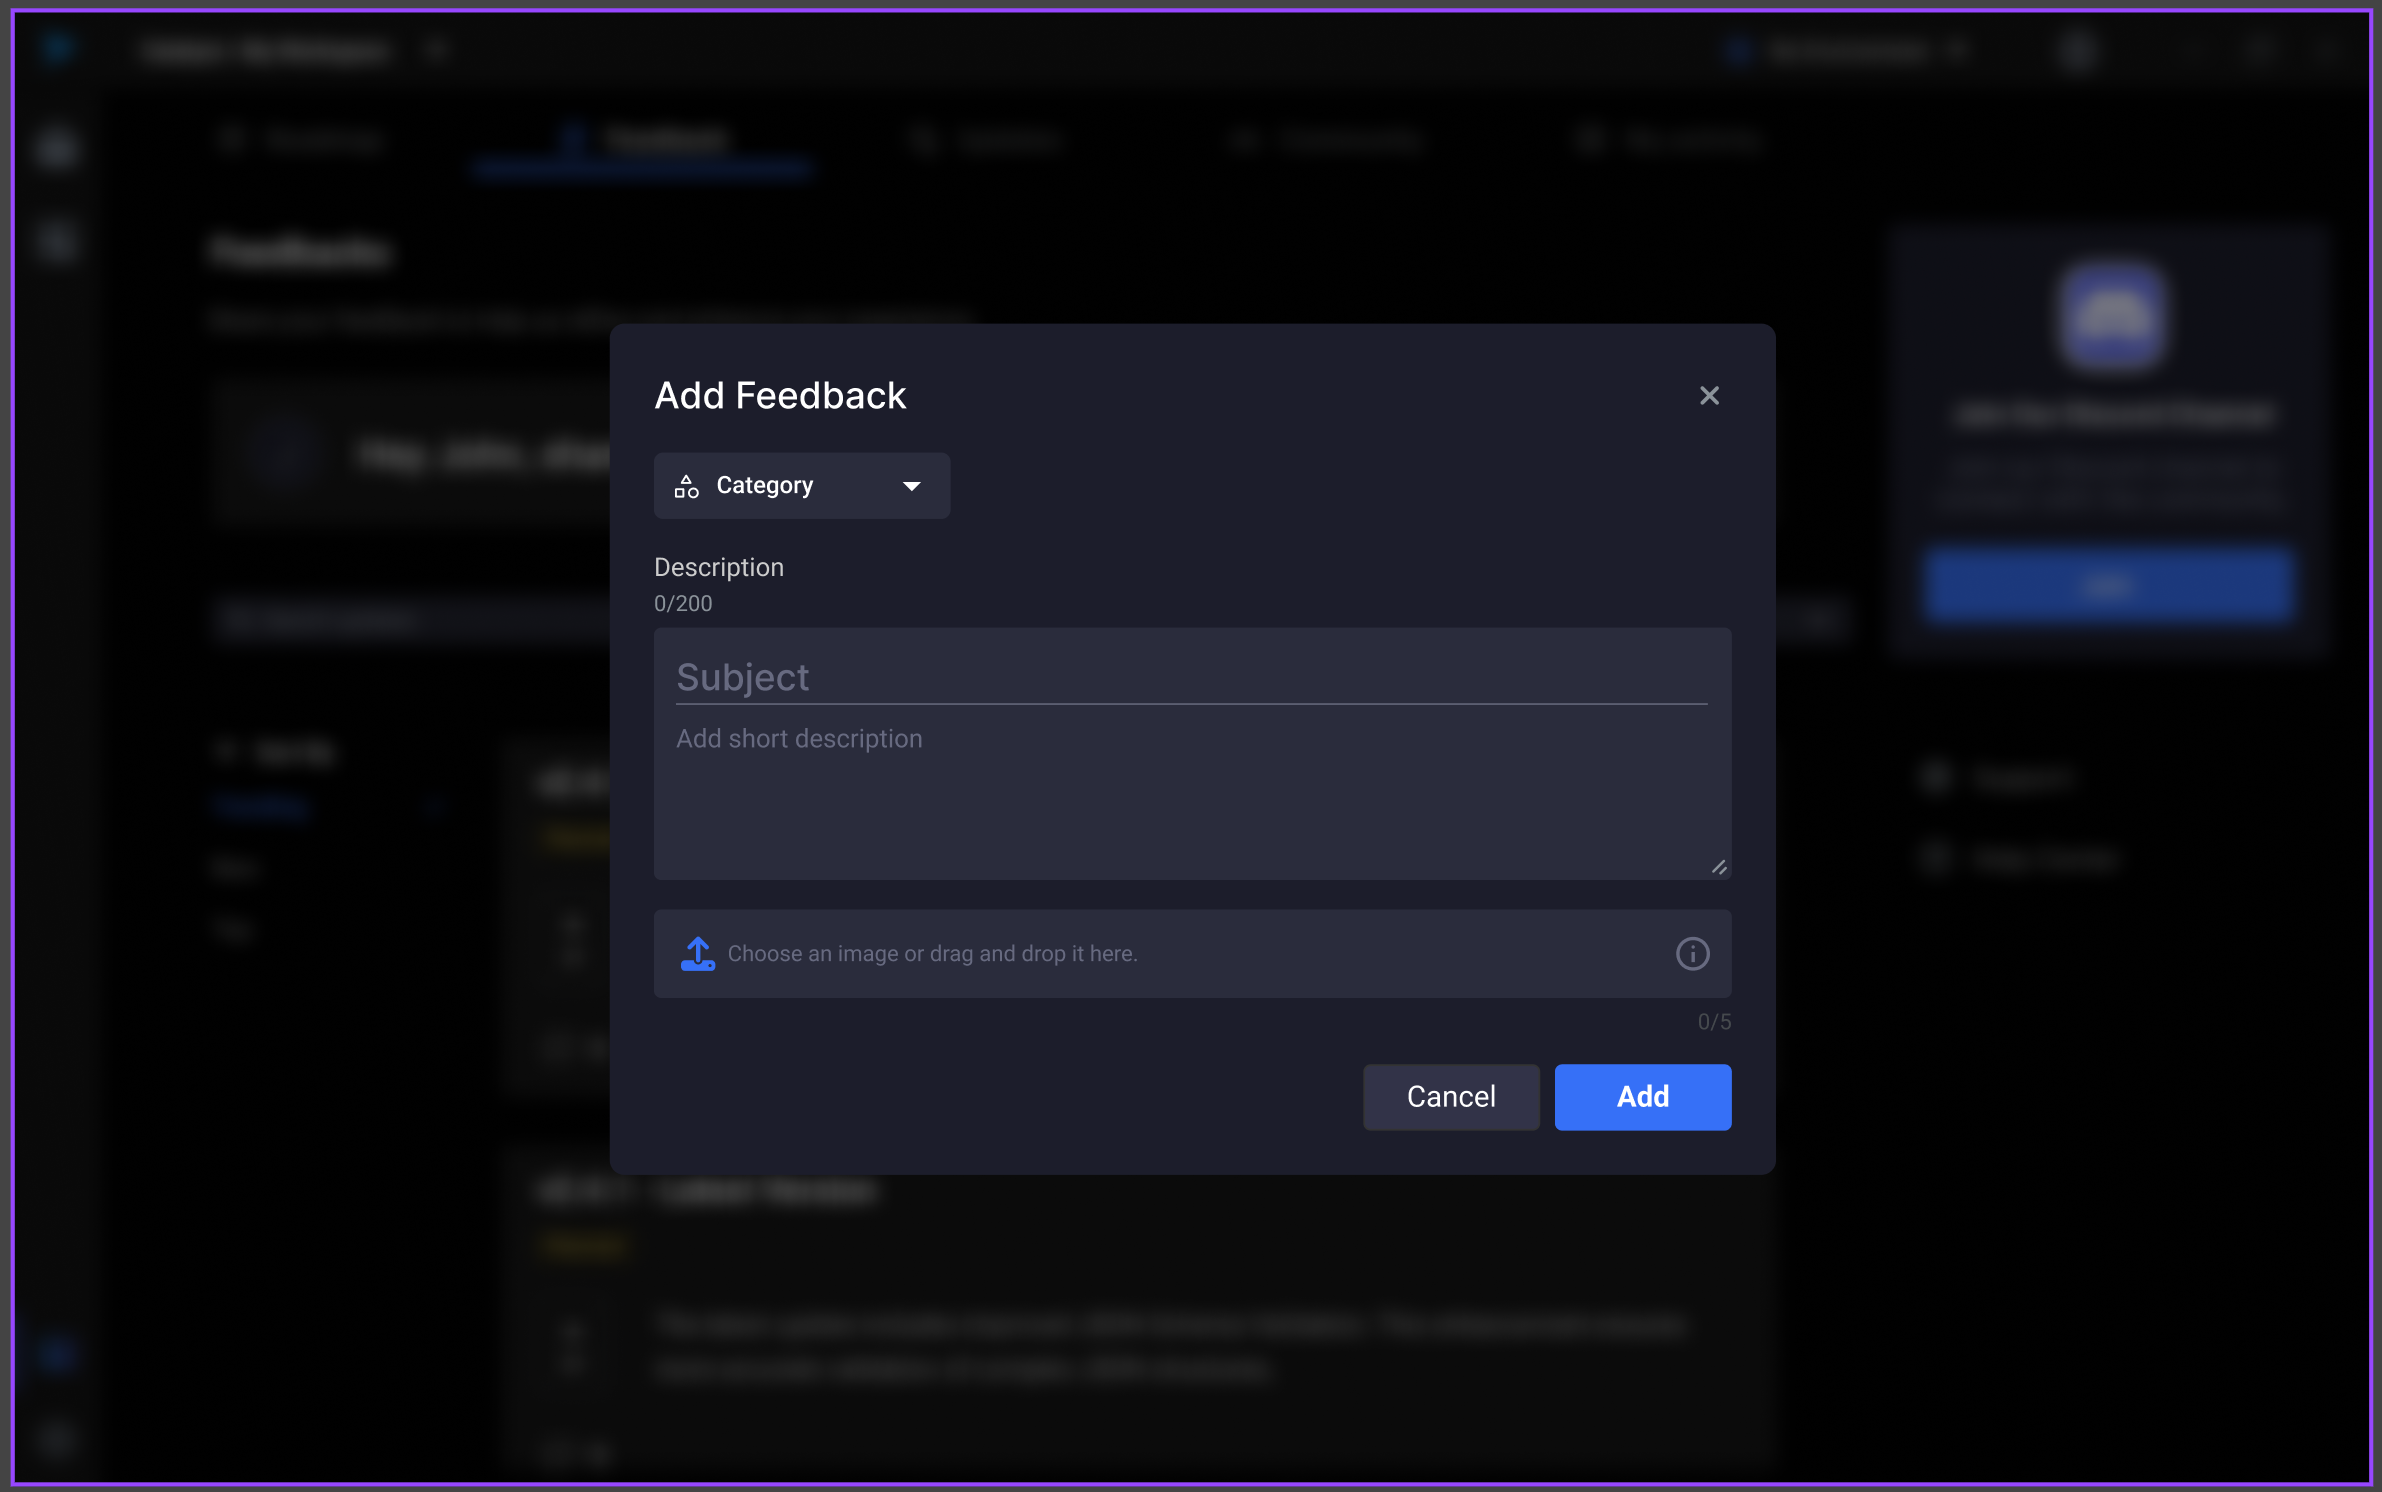Close the Add Feedback dialog with X
This screenshot has width=2382, height=1492.
1709,396
